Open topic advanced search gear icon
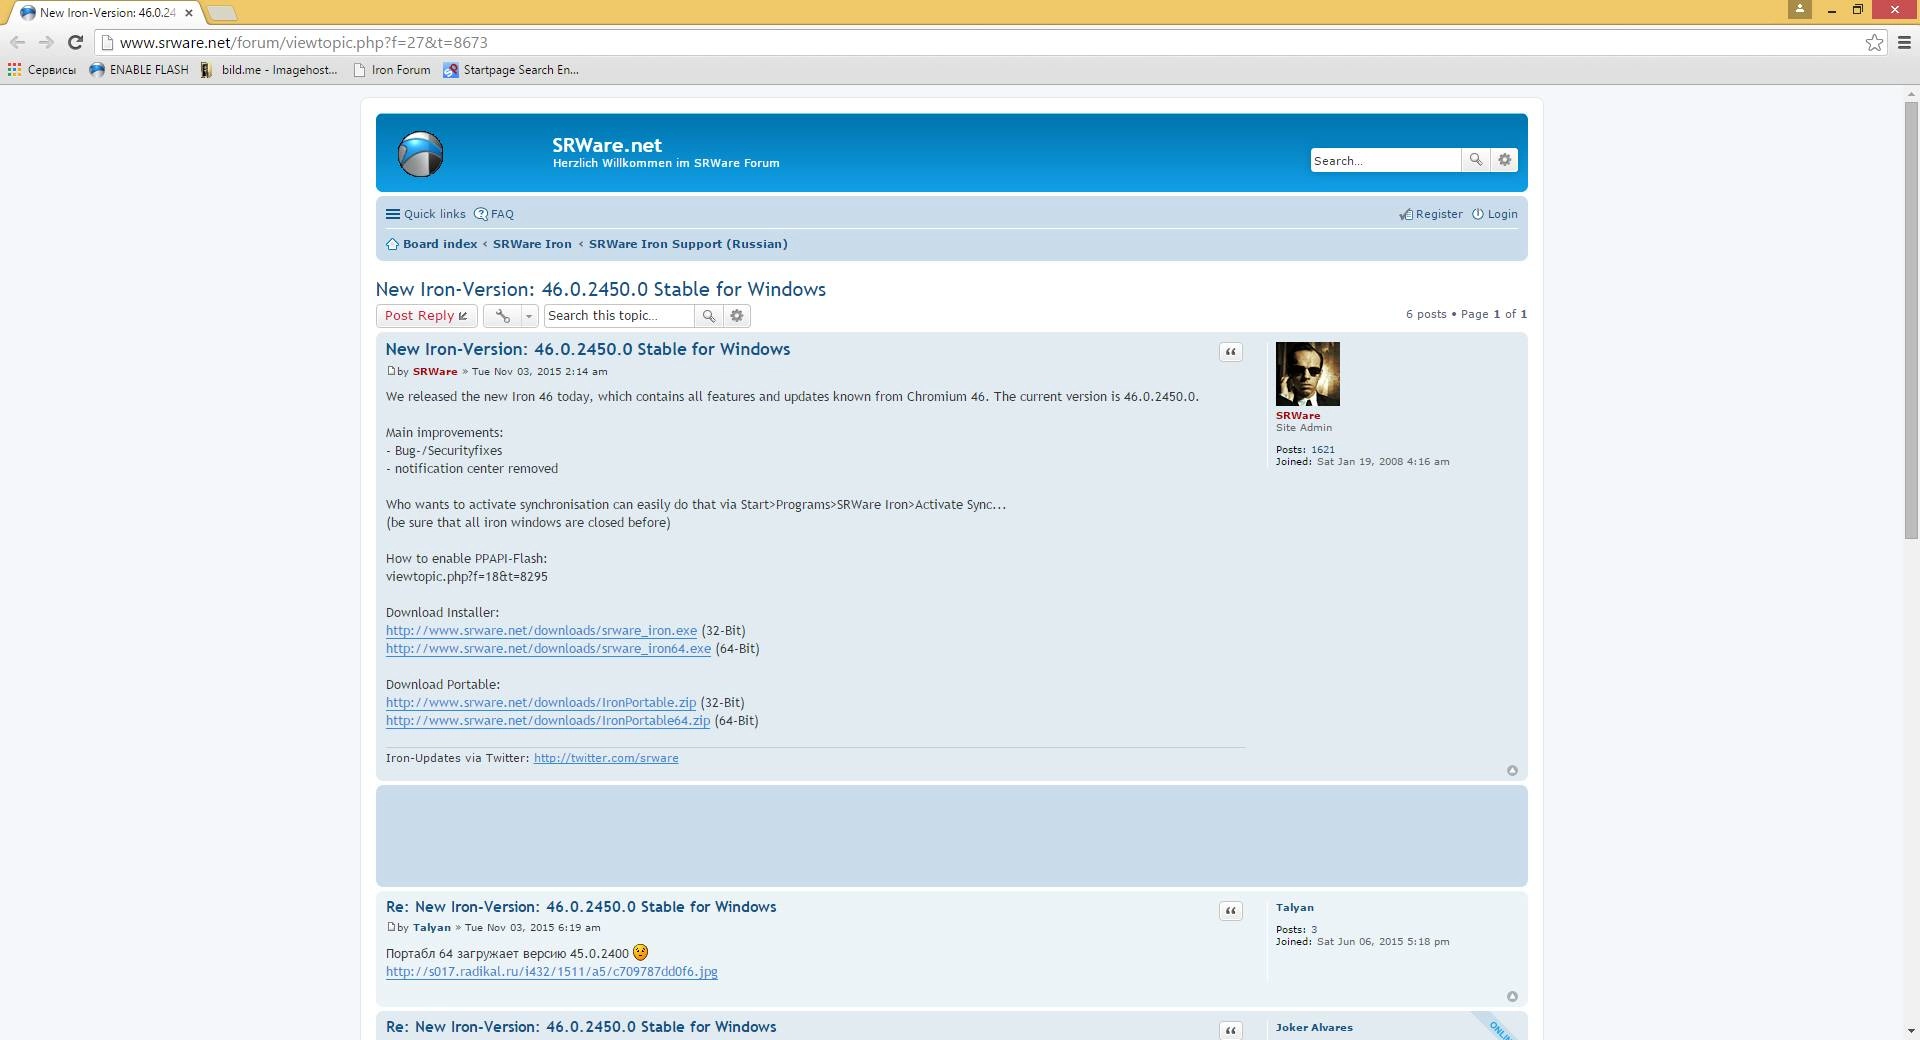 tap(737, 316)
